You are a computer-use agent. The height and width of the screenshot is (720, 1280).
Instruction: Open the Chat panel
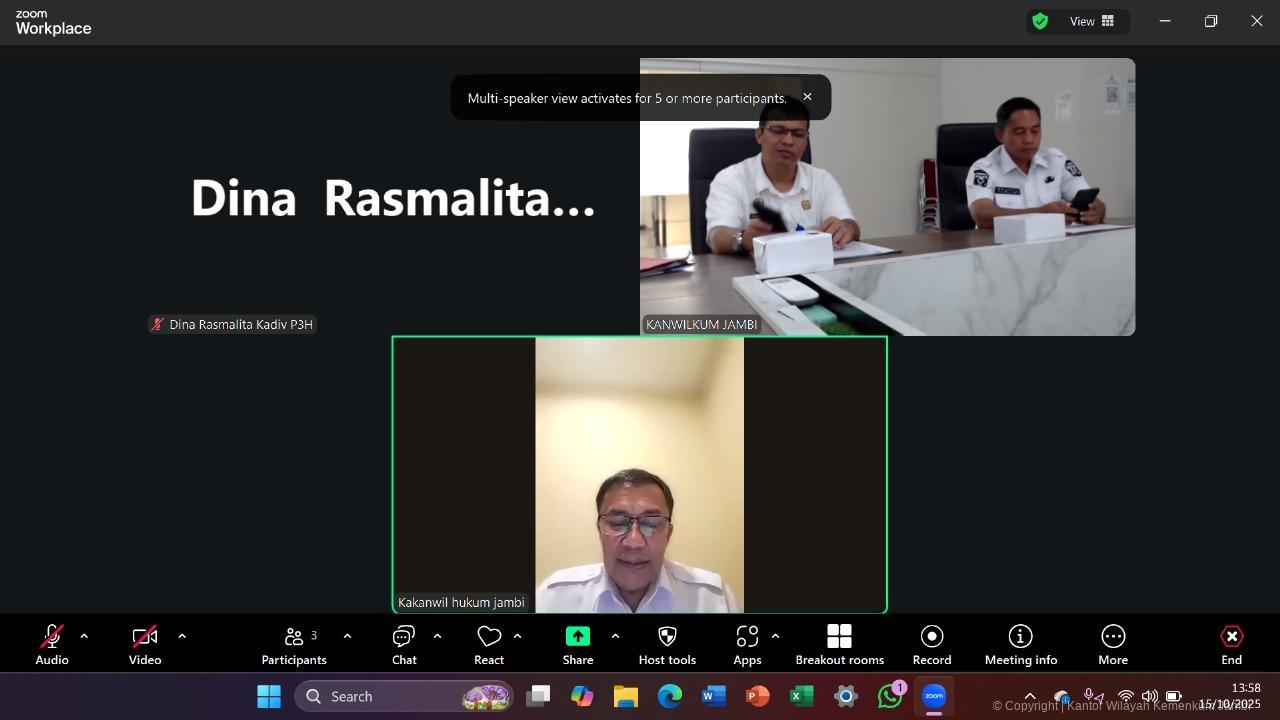(x=404, y=645)
